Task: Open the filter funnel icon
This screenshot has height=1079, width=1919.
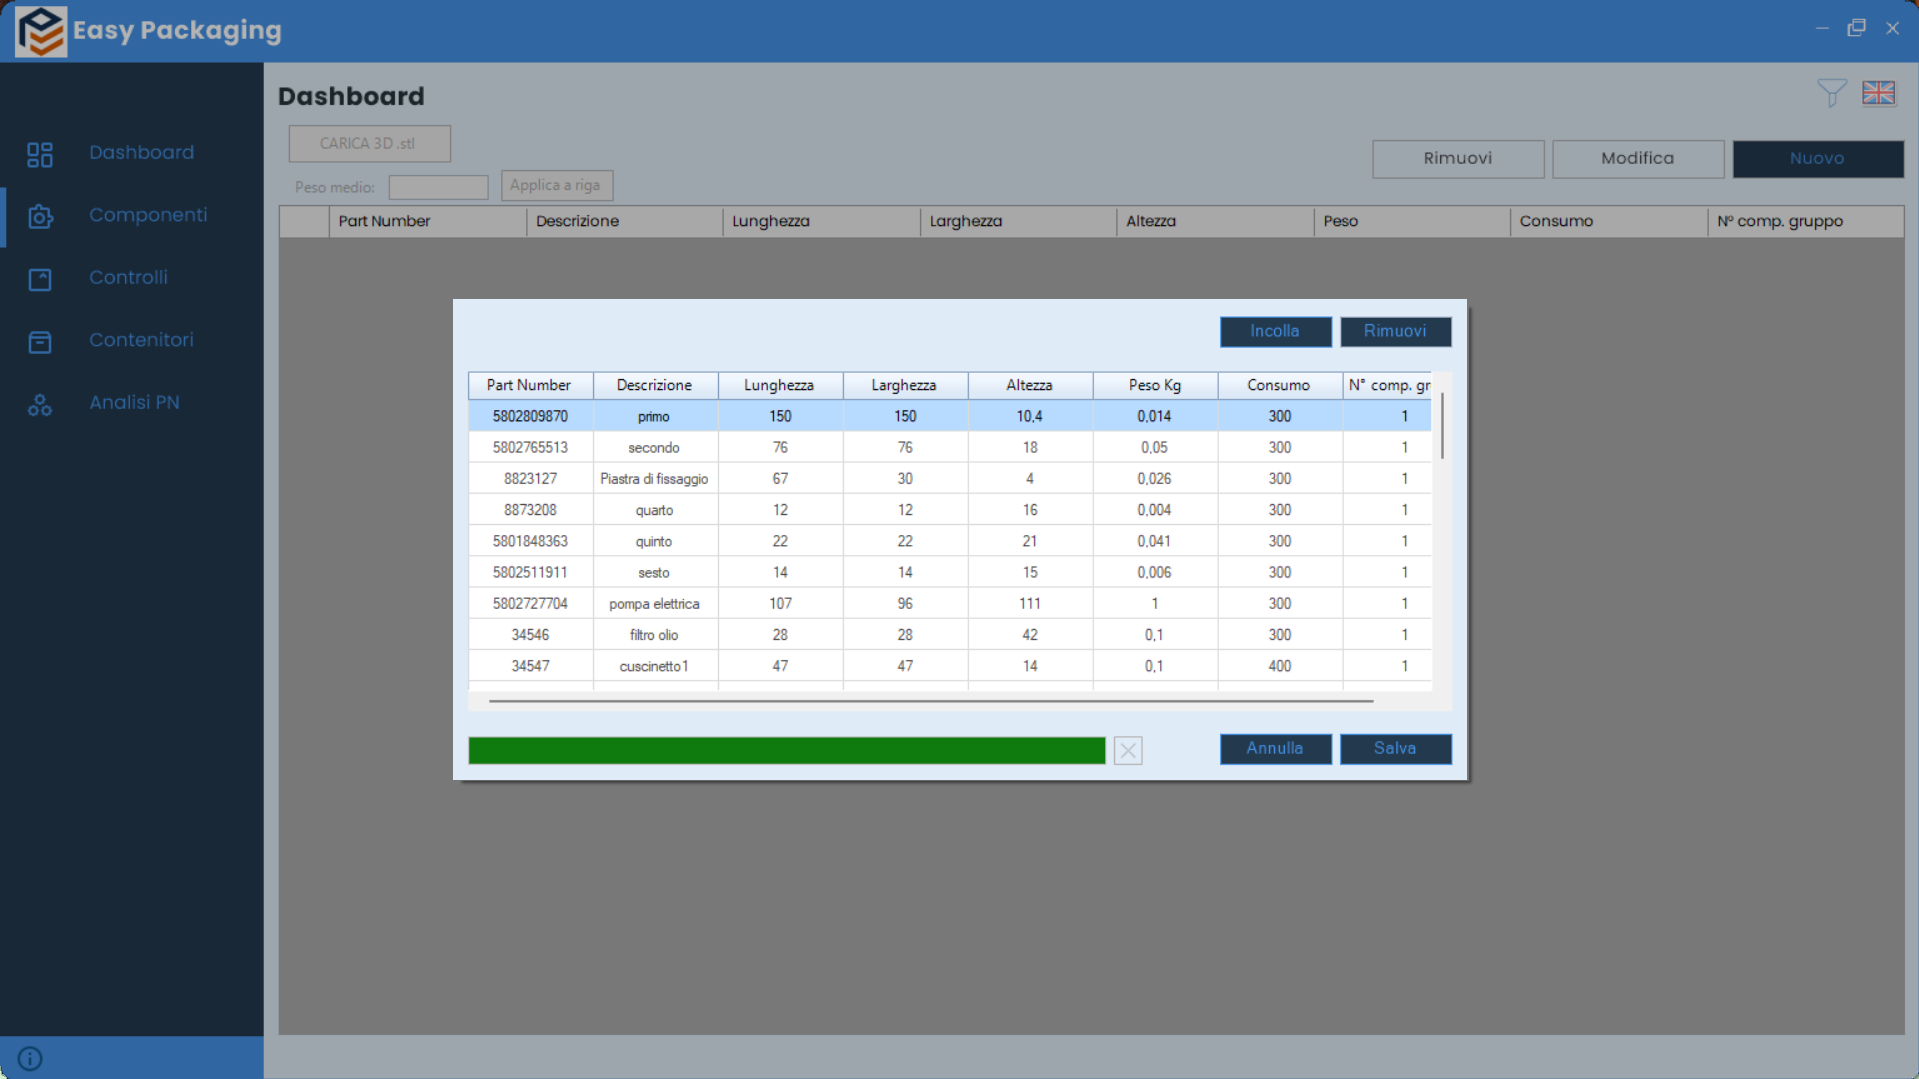Action: [x=1831, y=93]
